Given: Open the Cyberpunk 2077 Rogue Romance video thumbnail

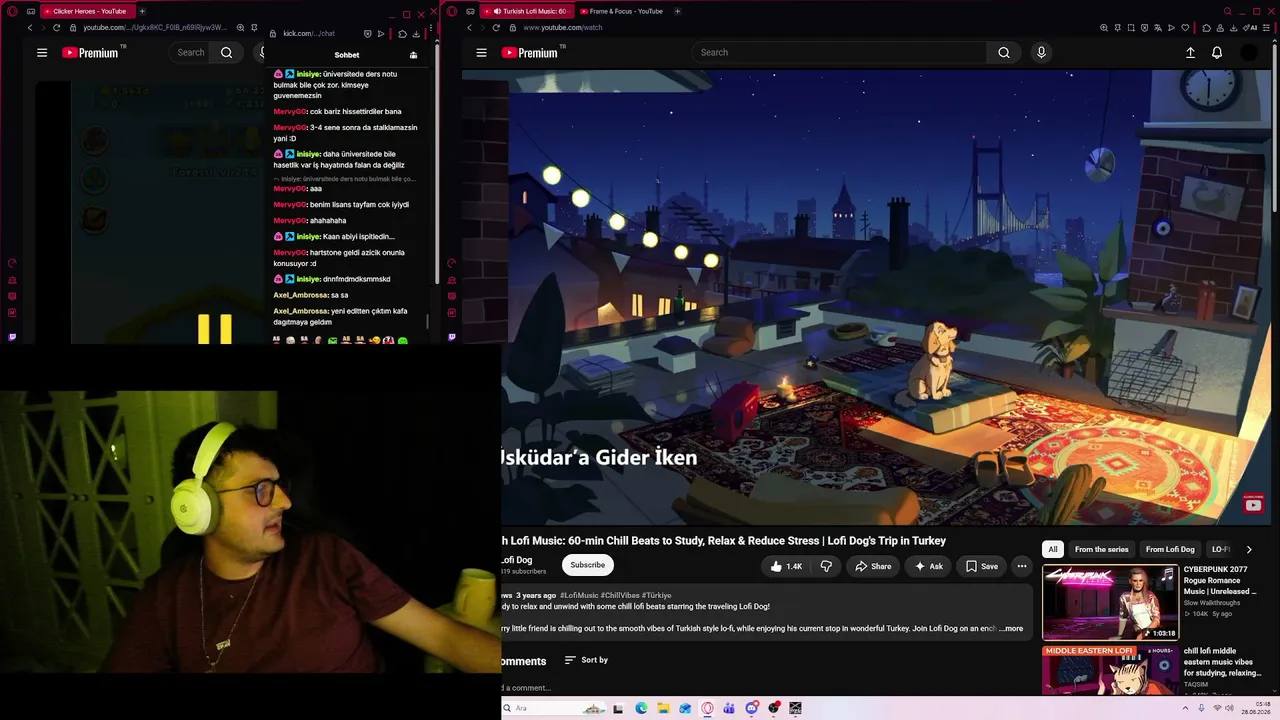Looking at the screenshot, I should (x=1110, y=602).
